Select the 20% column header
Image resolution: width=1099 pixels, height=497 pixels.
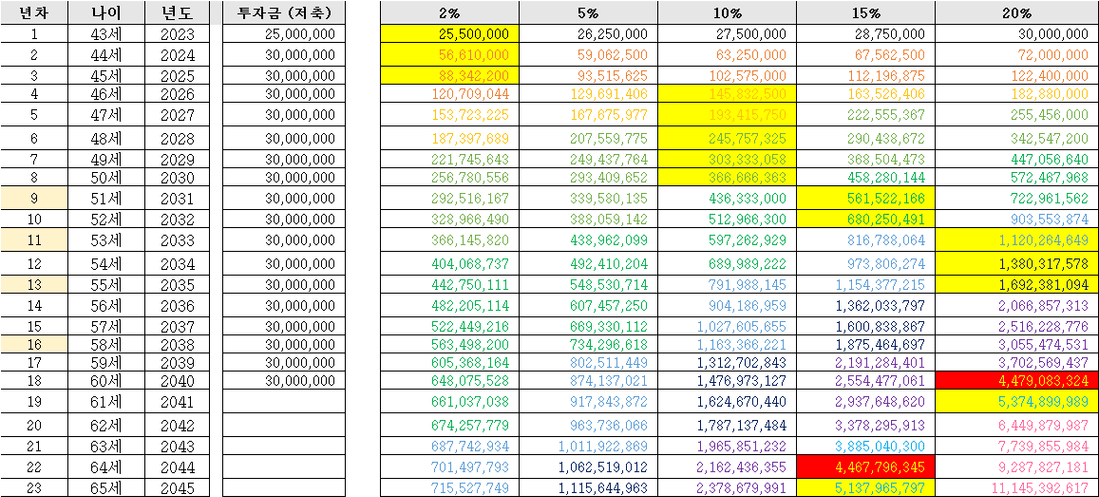click(1017, 13)
